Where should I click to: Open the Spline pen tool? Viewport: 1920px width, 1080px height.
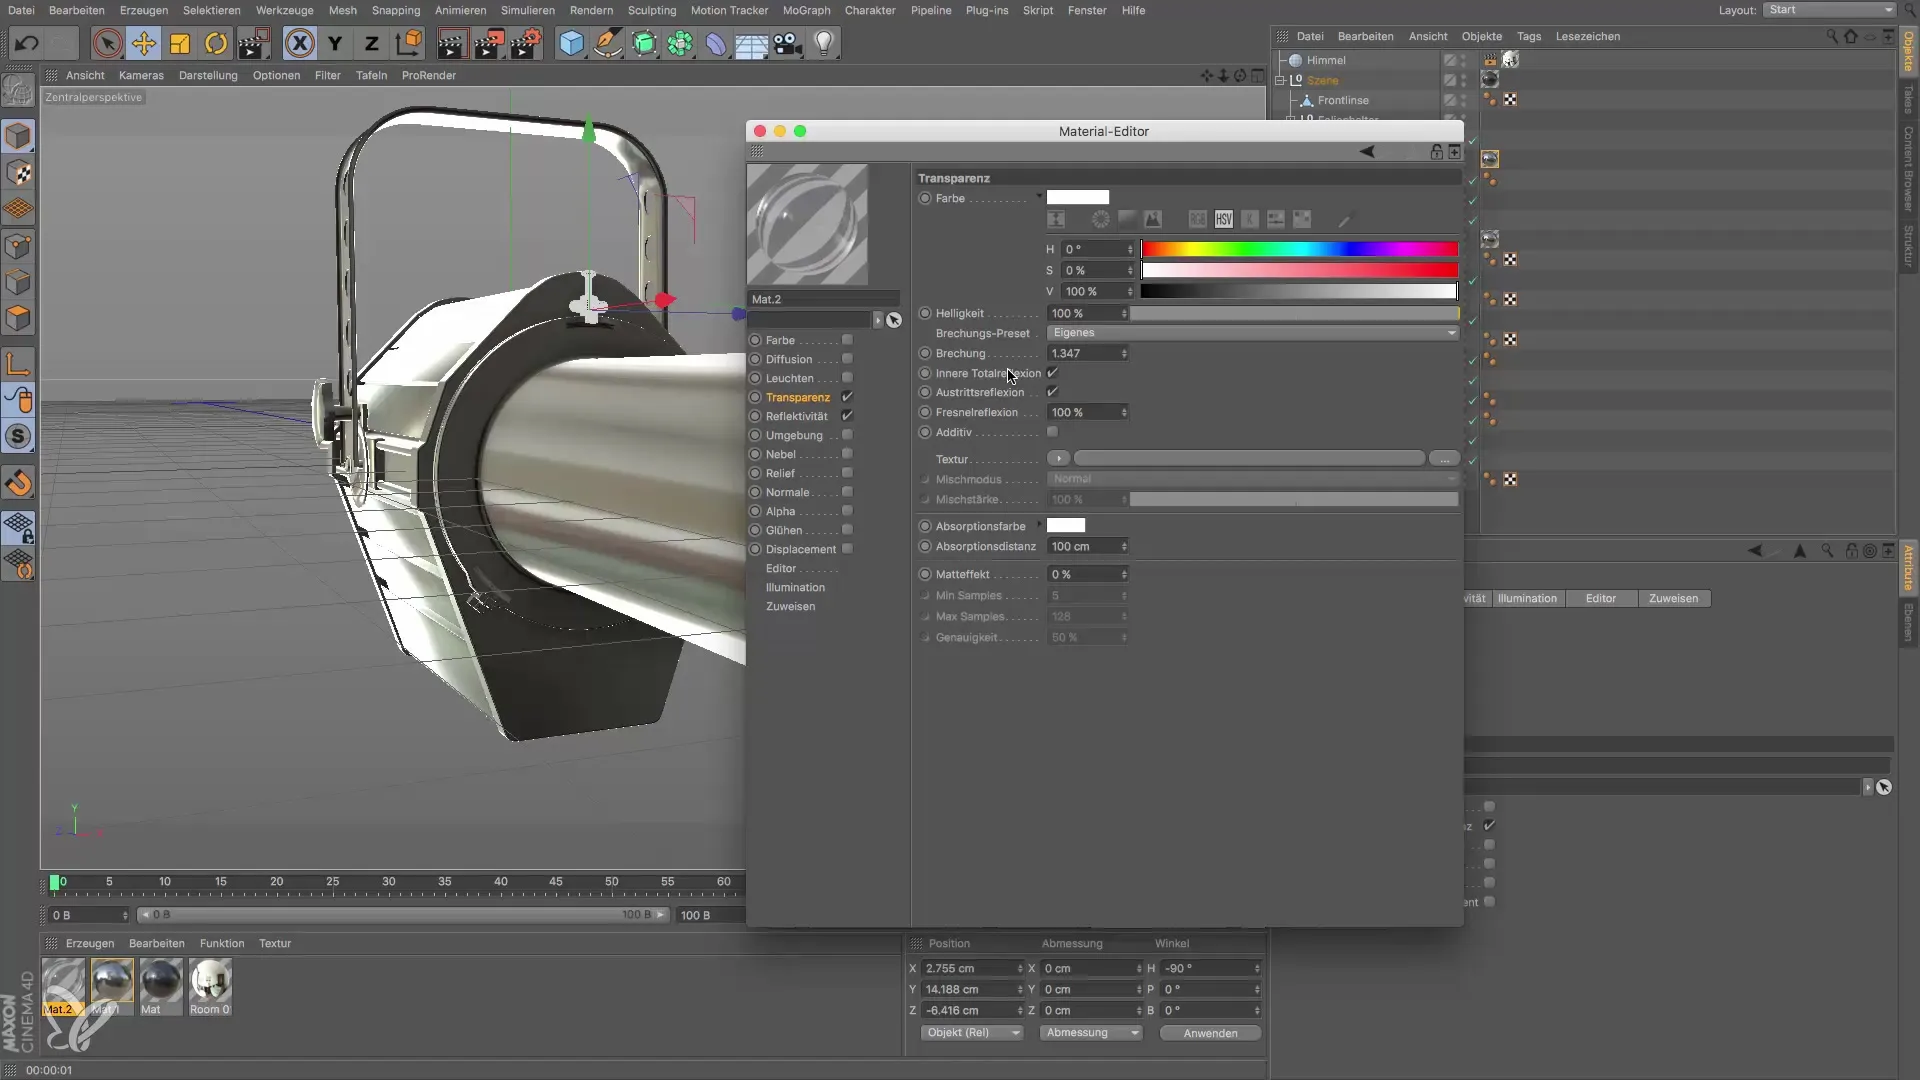(x=607, y=43)
